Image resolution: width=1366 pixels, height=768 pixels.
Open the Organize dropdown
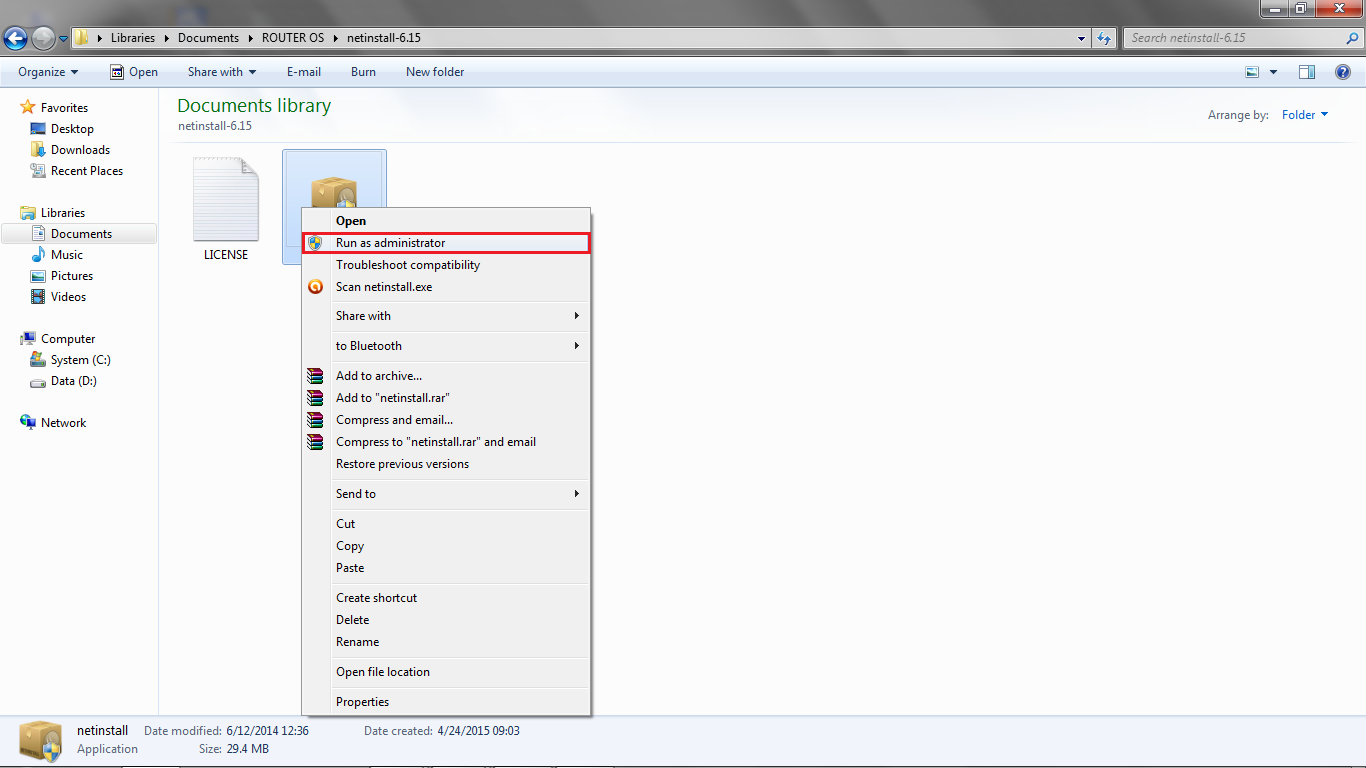46,71
